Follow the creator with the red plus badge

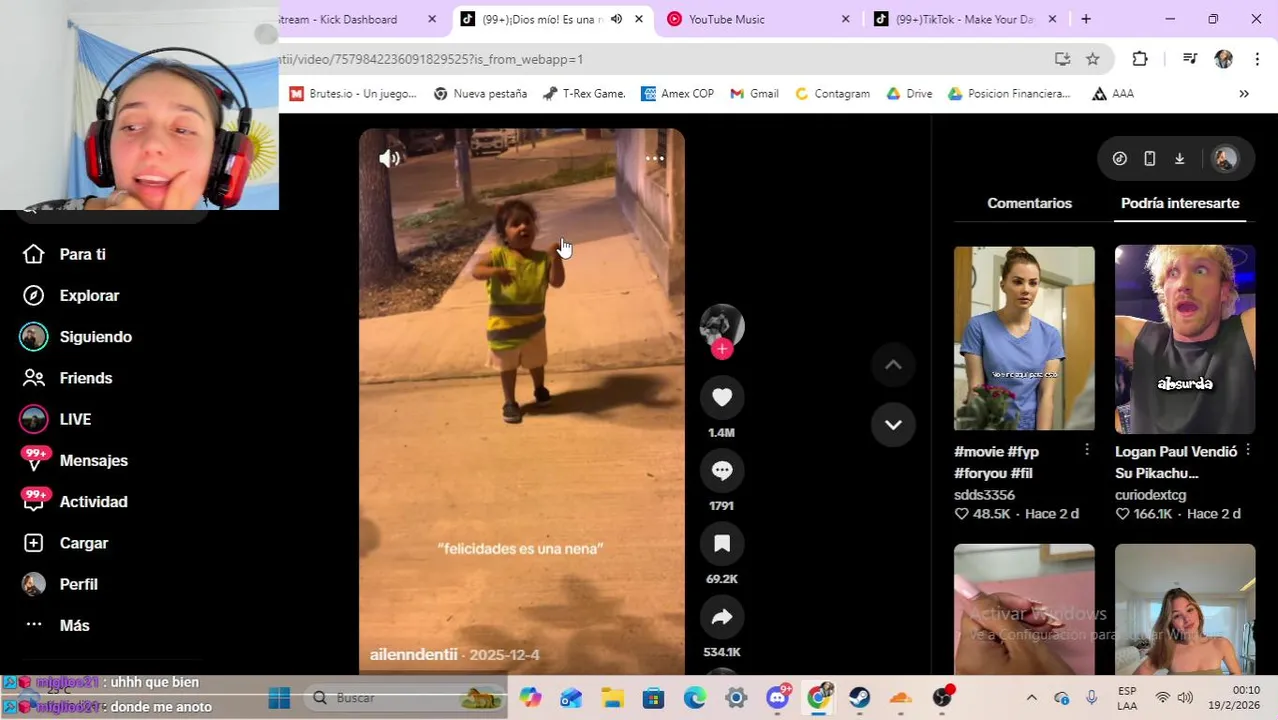(x=722, y=349)
